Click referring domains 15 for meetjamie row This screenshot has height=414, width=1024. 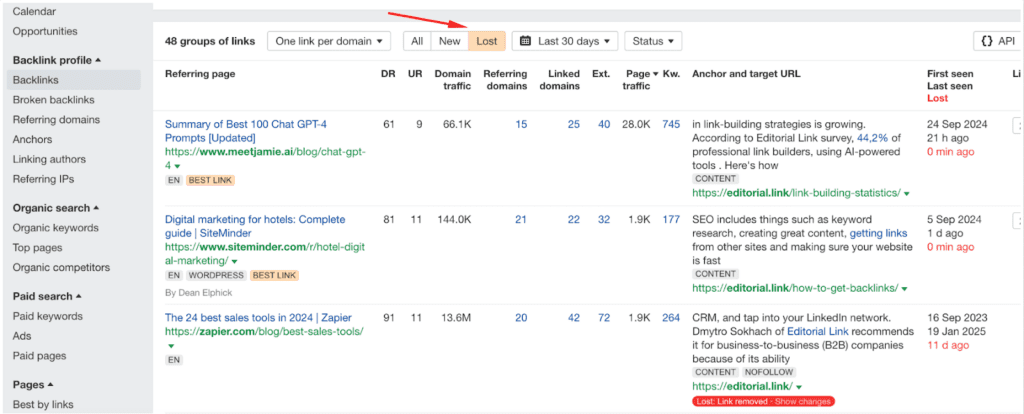coord(520,124)
